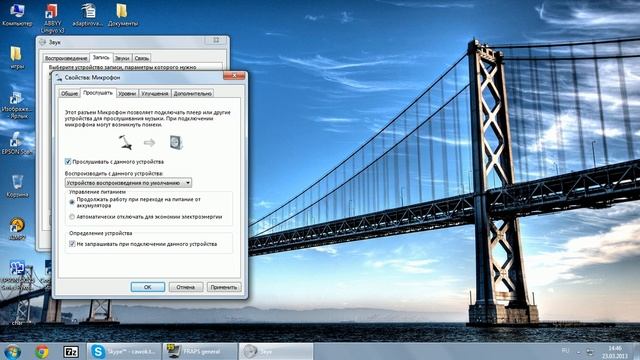The width and height of the screenshot is (640, 360).
Task: Click the microphone device picture in dialog
Action: 125,142
